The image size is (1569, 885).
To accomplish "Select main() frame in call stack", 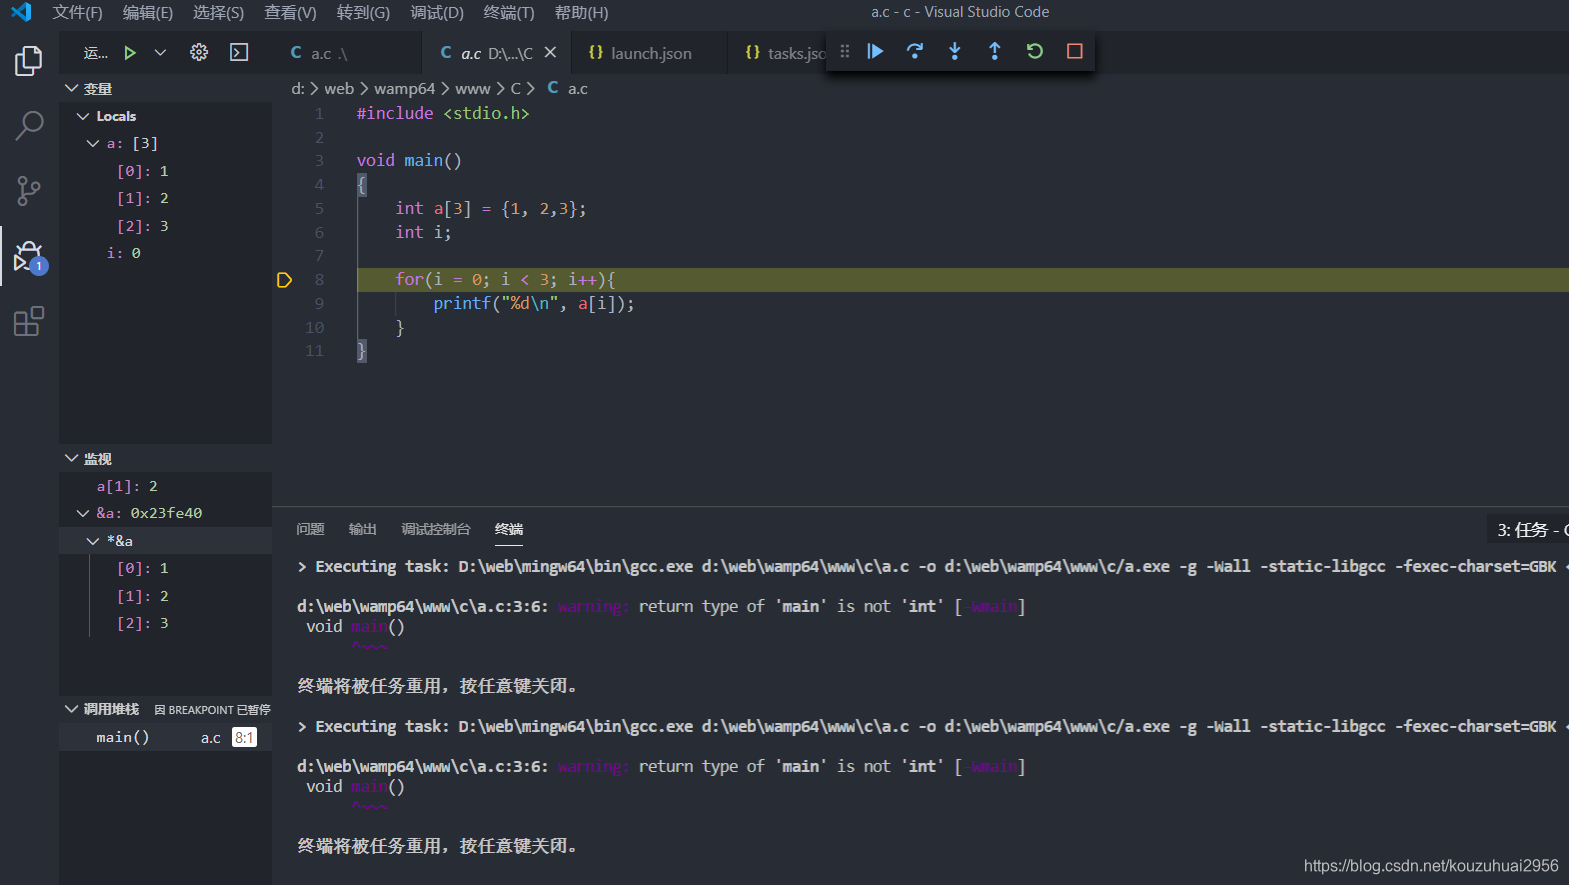I will [165, 737].
